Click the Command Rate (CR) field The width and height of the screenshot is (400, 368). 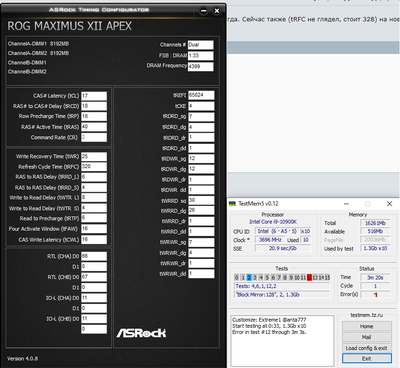94,137
